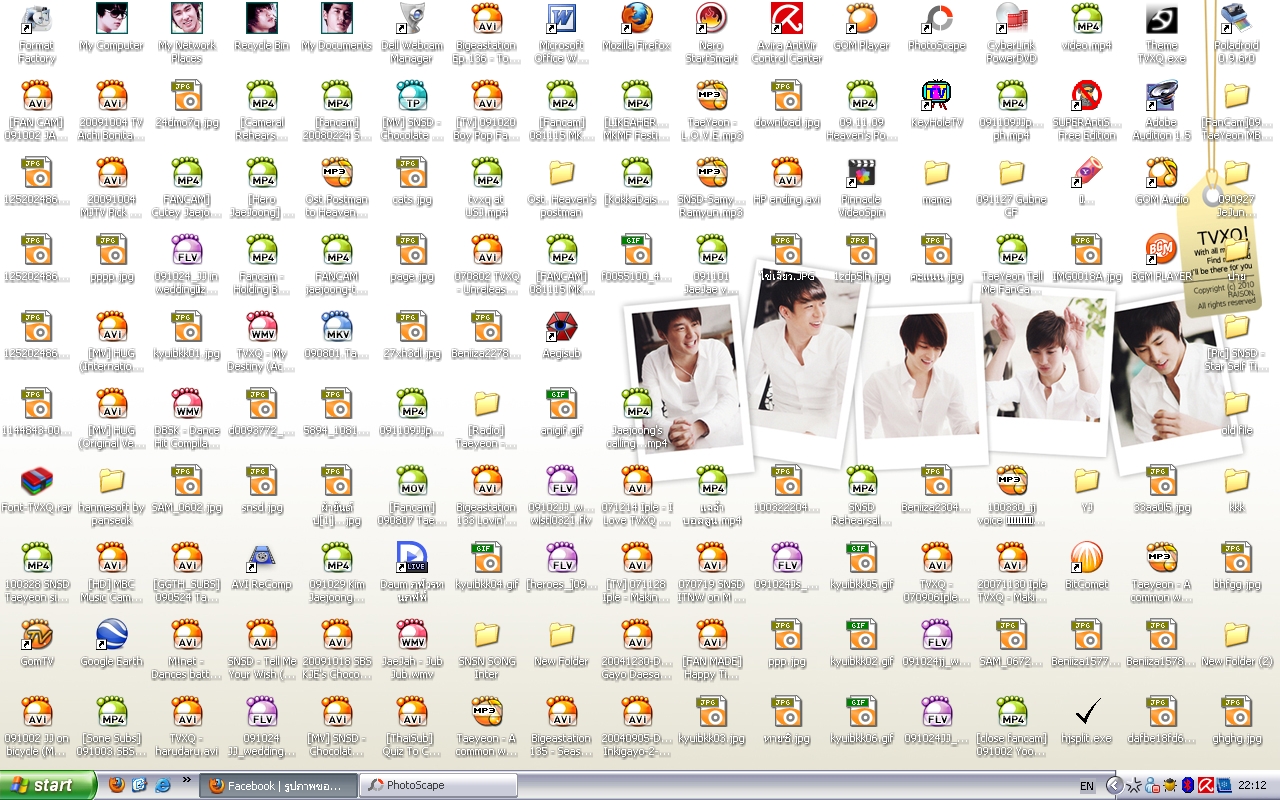Open Mozilla Firefox desktop shortcut

[637, 18]
